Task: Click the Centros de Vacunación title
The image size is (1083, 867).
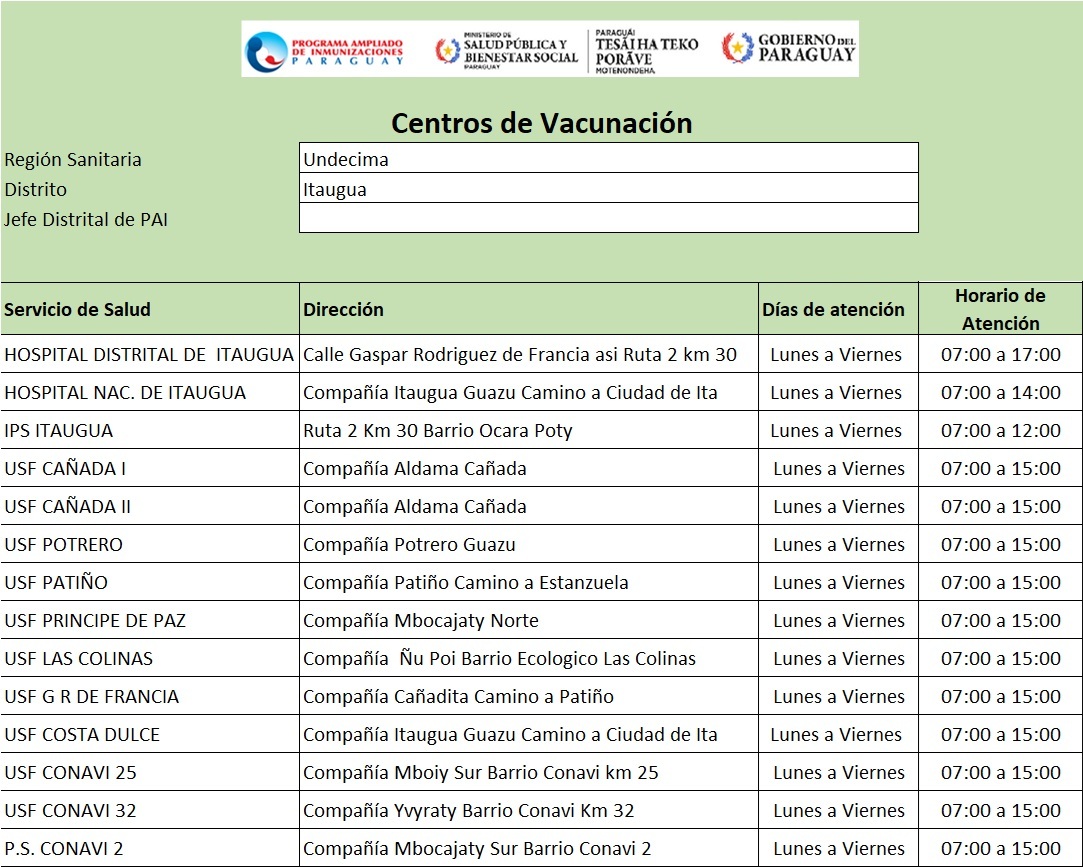Action: (541, 123)
